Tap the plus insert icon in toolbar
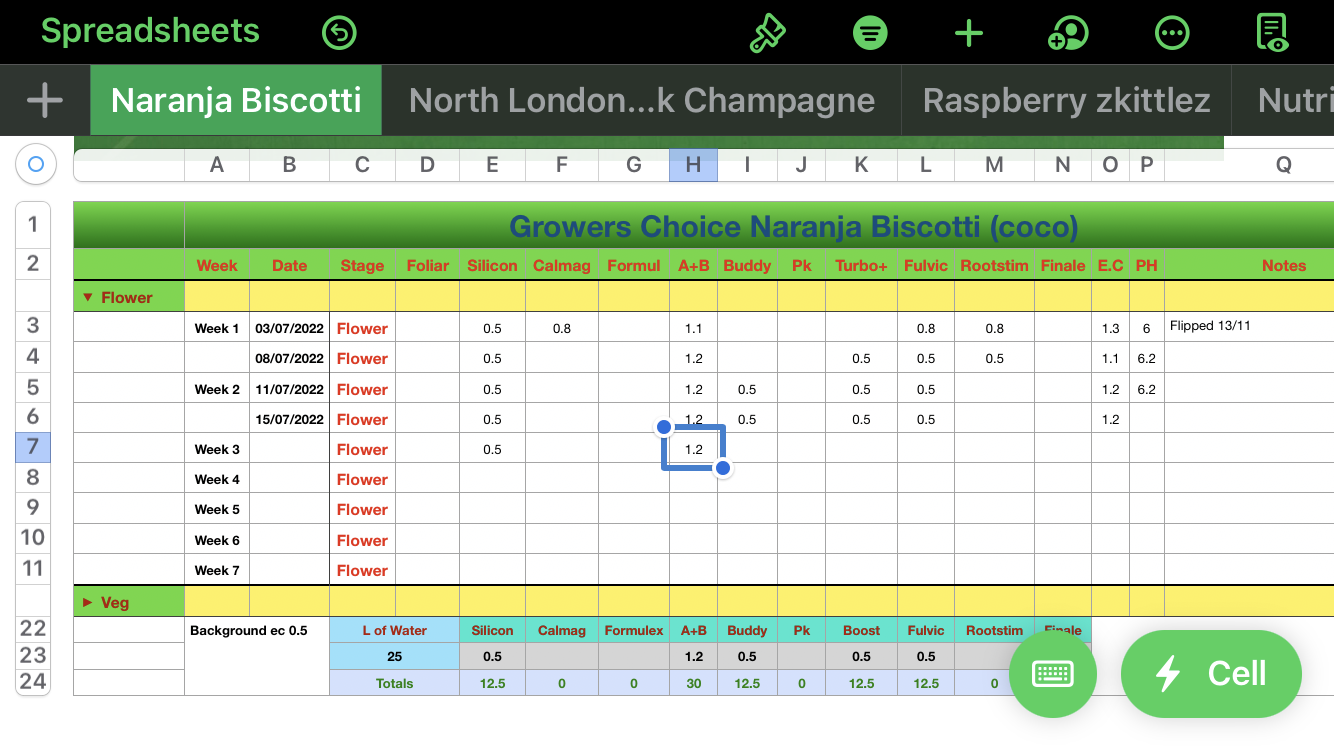Viewport: 1334px width, 750px height. coord(968,33)
